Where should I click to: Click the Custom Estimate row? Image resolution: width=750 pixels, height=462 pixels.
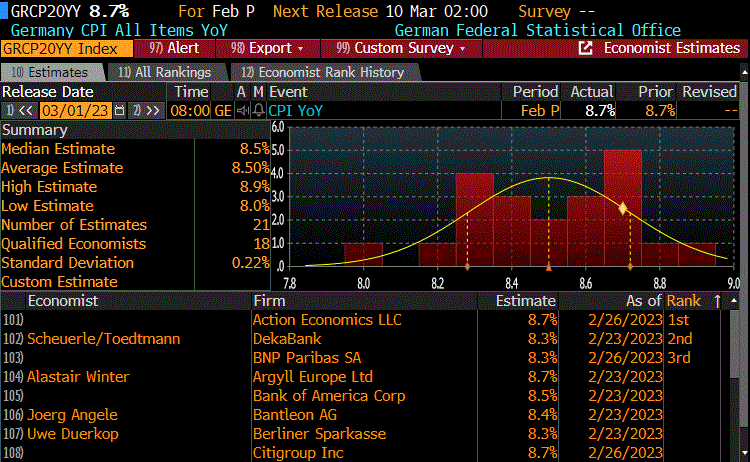pos(136,282)
